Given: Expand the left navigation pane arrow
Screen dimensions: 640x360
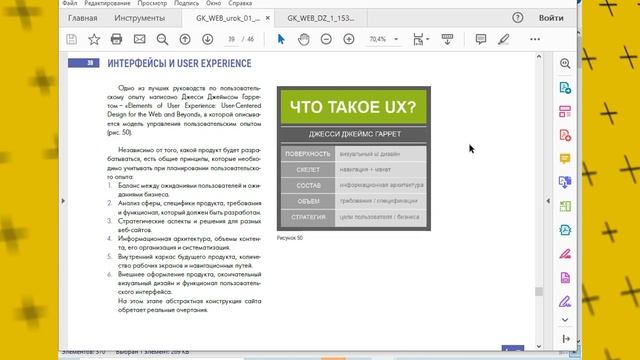Looking at the screenshot, I should click(63, 201).
